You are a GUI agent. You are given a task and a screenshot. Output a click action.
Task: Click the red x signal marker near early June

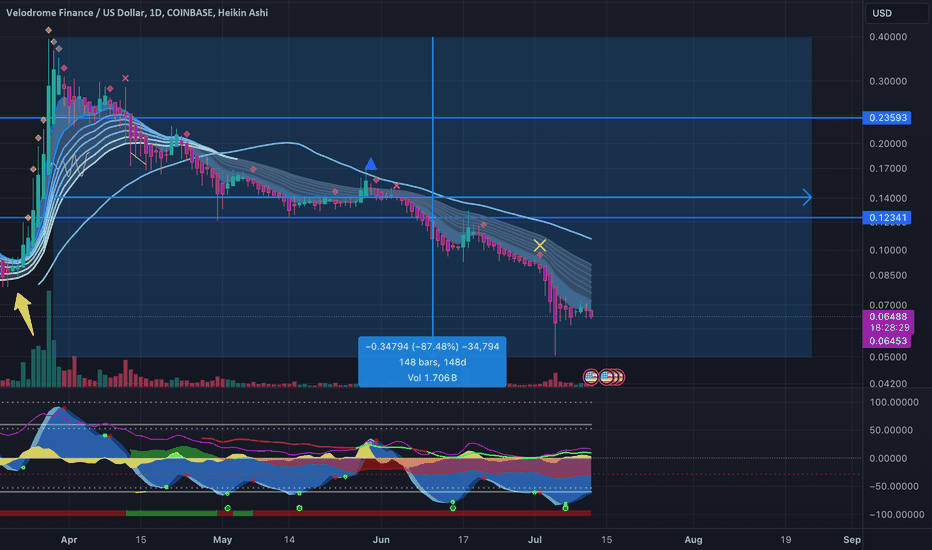tap(396, 186)
